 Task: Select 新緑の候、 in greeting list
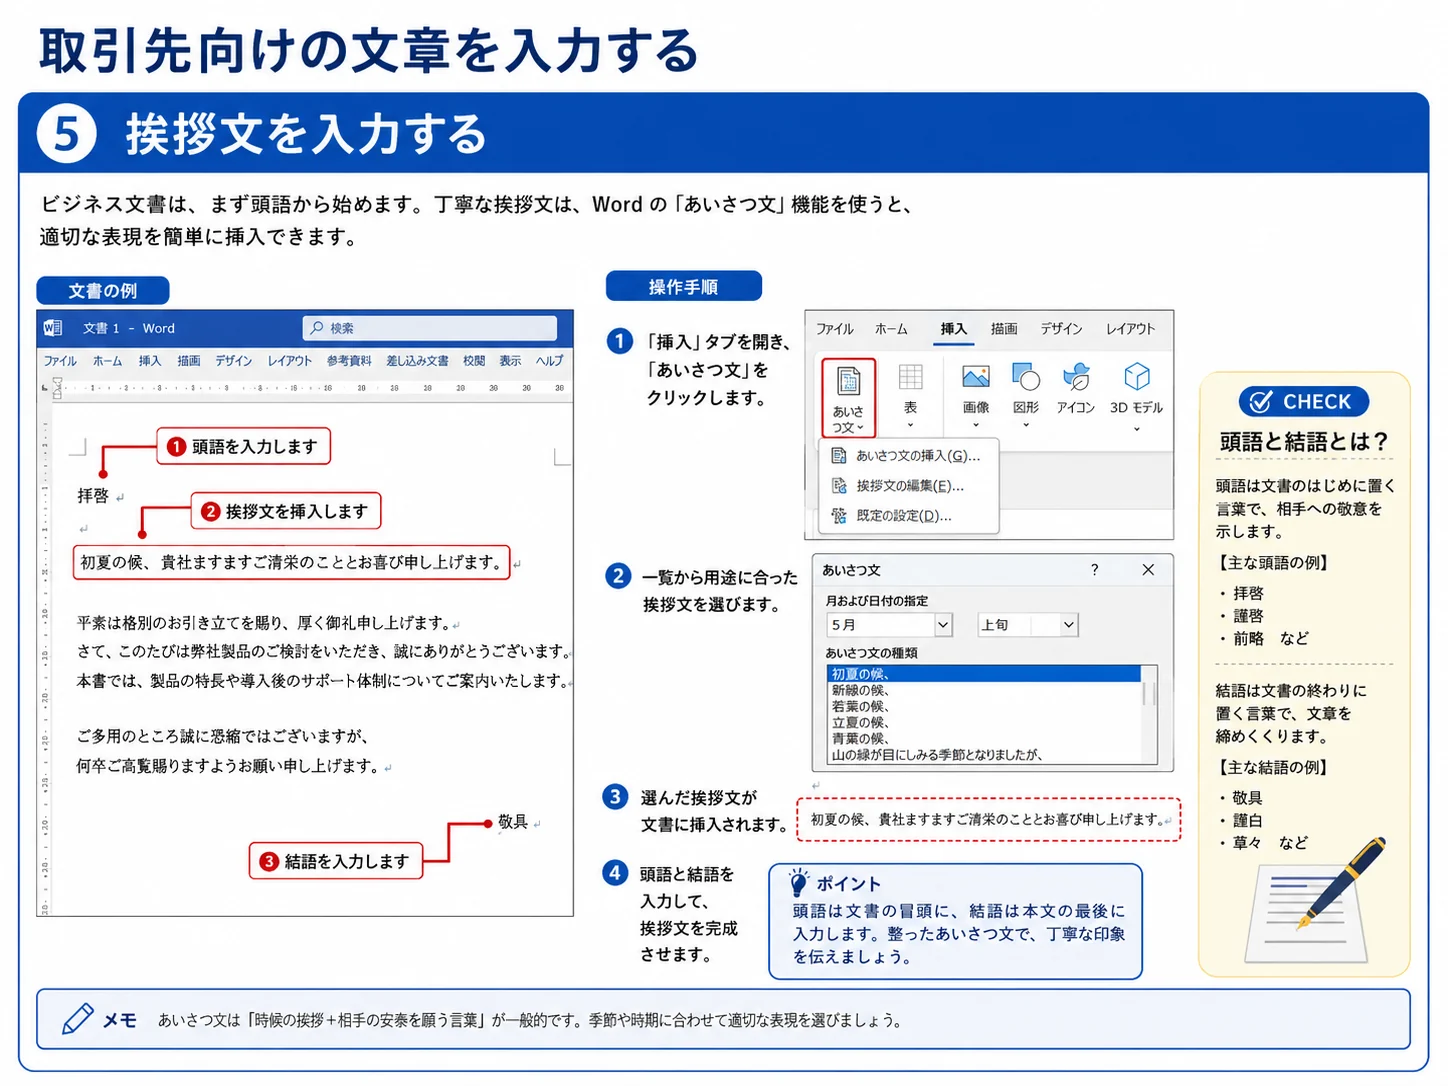point(984,690)
